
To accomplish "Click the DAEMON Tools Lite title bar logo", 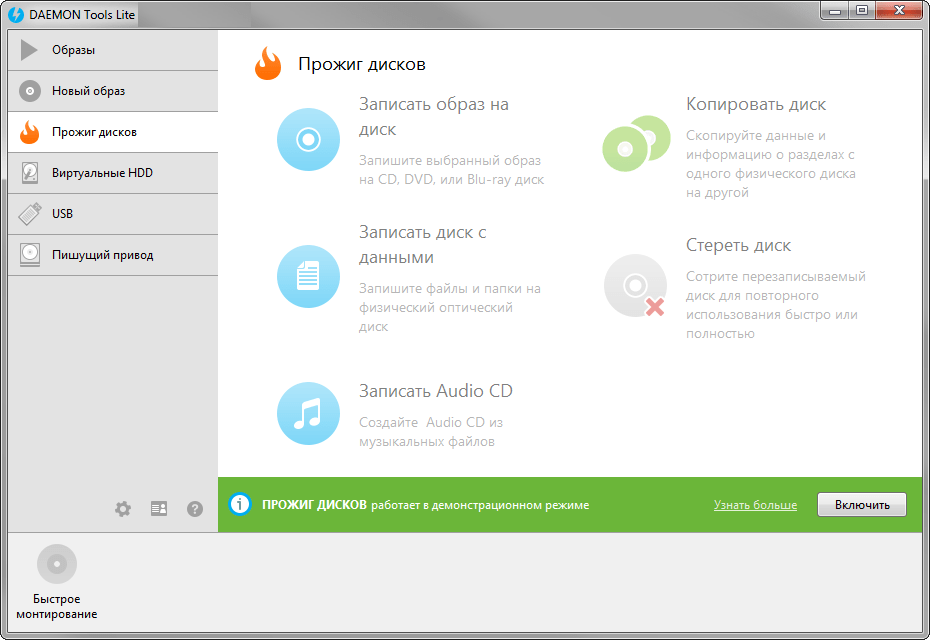I will 16,14.
